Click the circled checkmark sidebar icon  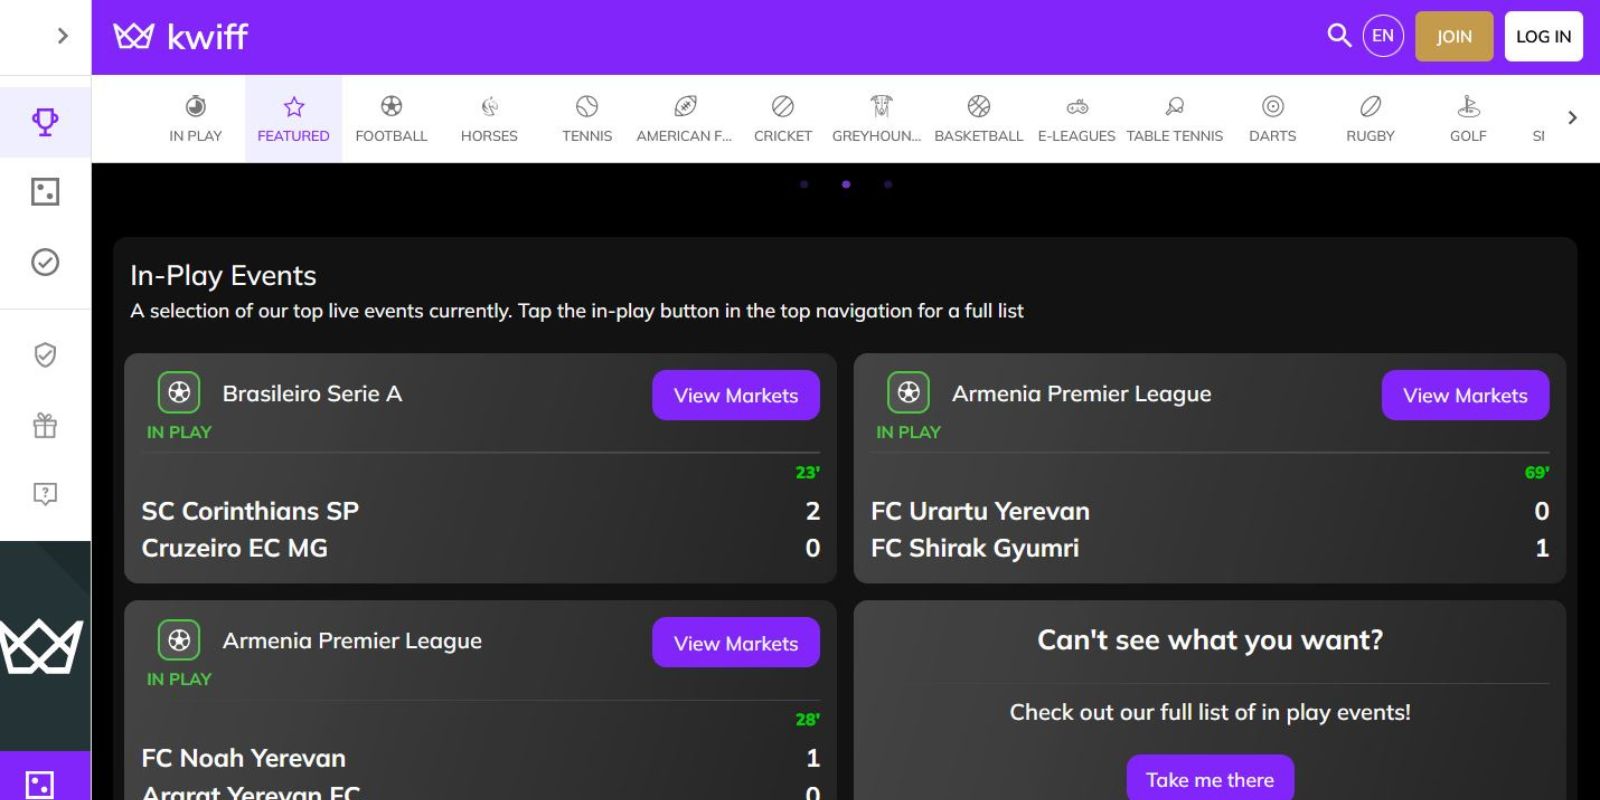tap(45, 262)
